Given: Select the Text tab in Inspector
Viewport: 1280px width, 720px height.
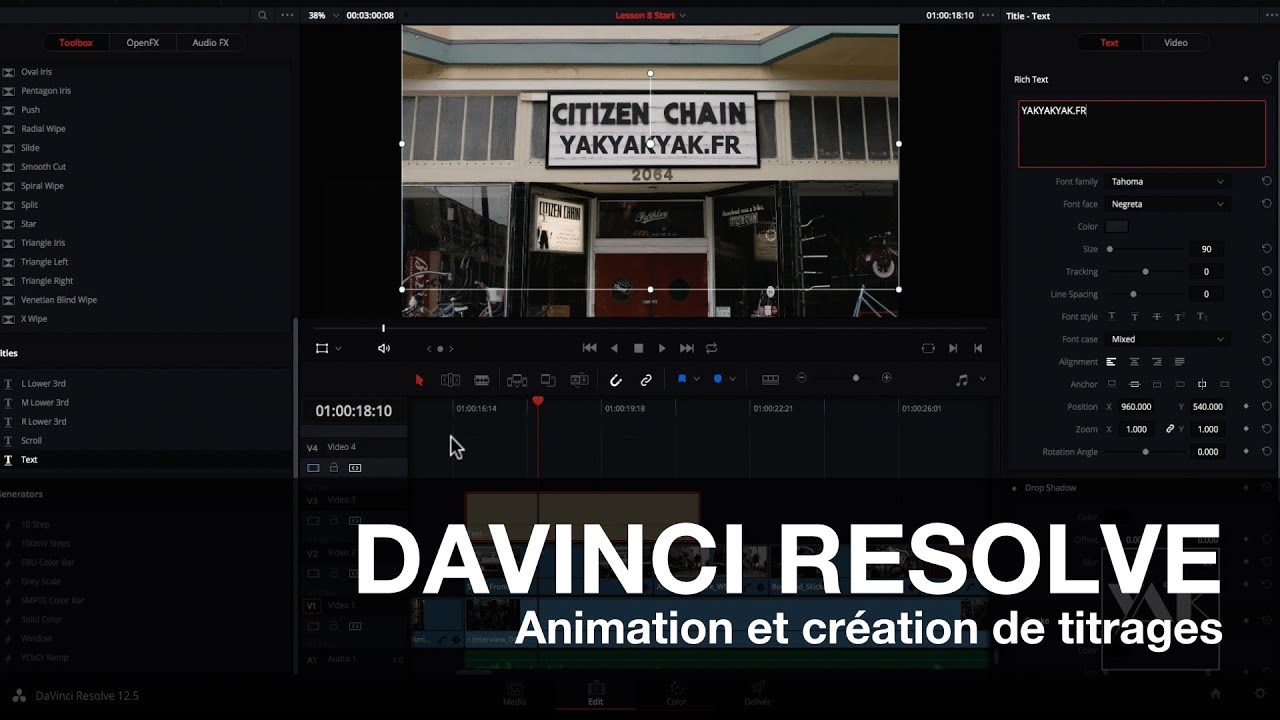Looking at the screenshot, I should click(x=1110, y=43).
